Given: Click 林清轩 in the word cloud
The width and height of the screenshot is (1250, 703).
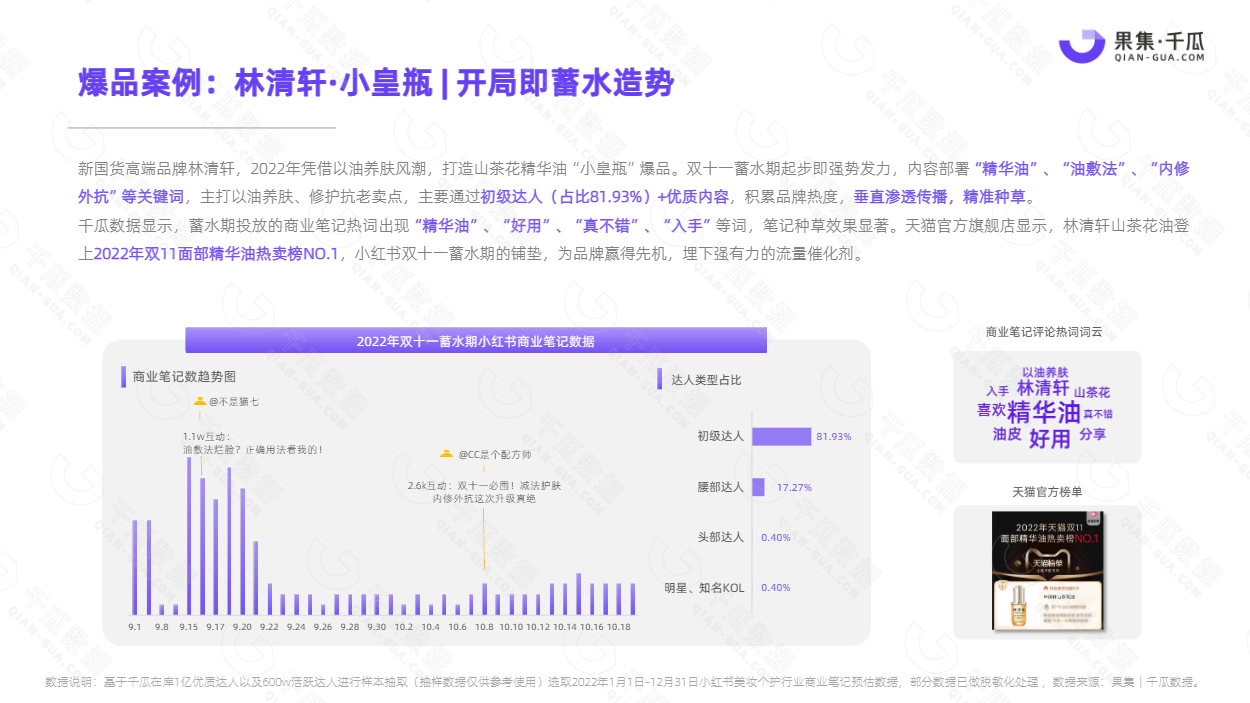Looking at the screenshot, I should coord(1043,388).
